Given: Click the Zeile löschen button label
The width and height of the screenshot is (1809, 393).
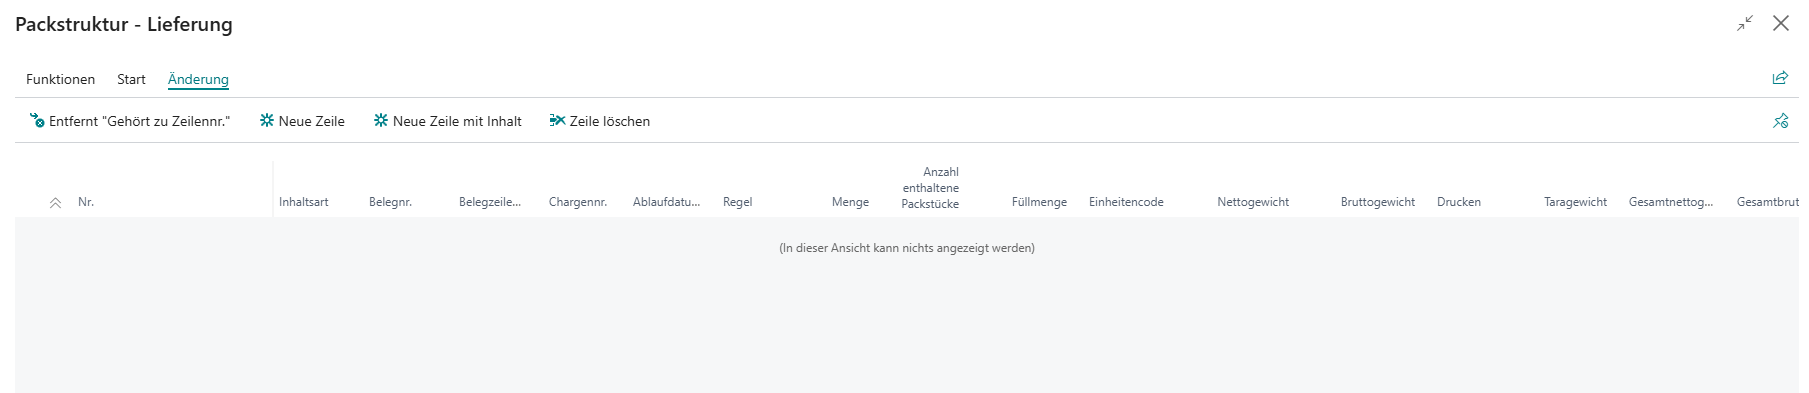Looking at the screenshot, I should [610, 121].
